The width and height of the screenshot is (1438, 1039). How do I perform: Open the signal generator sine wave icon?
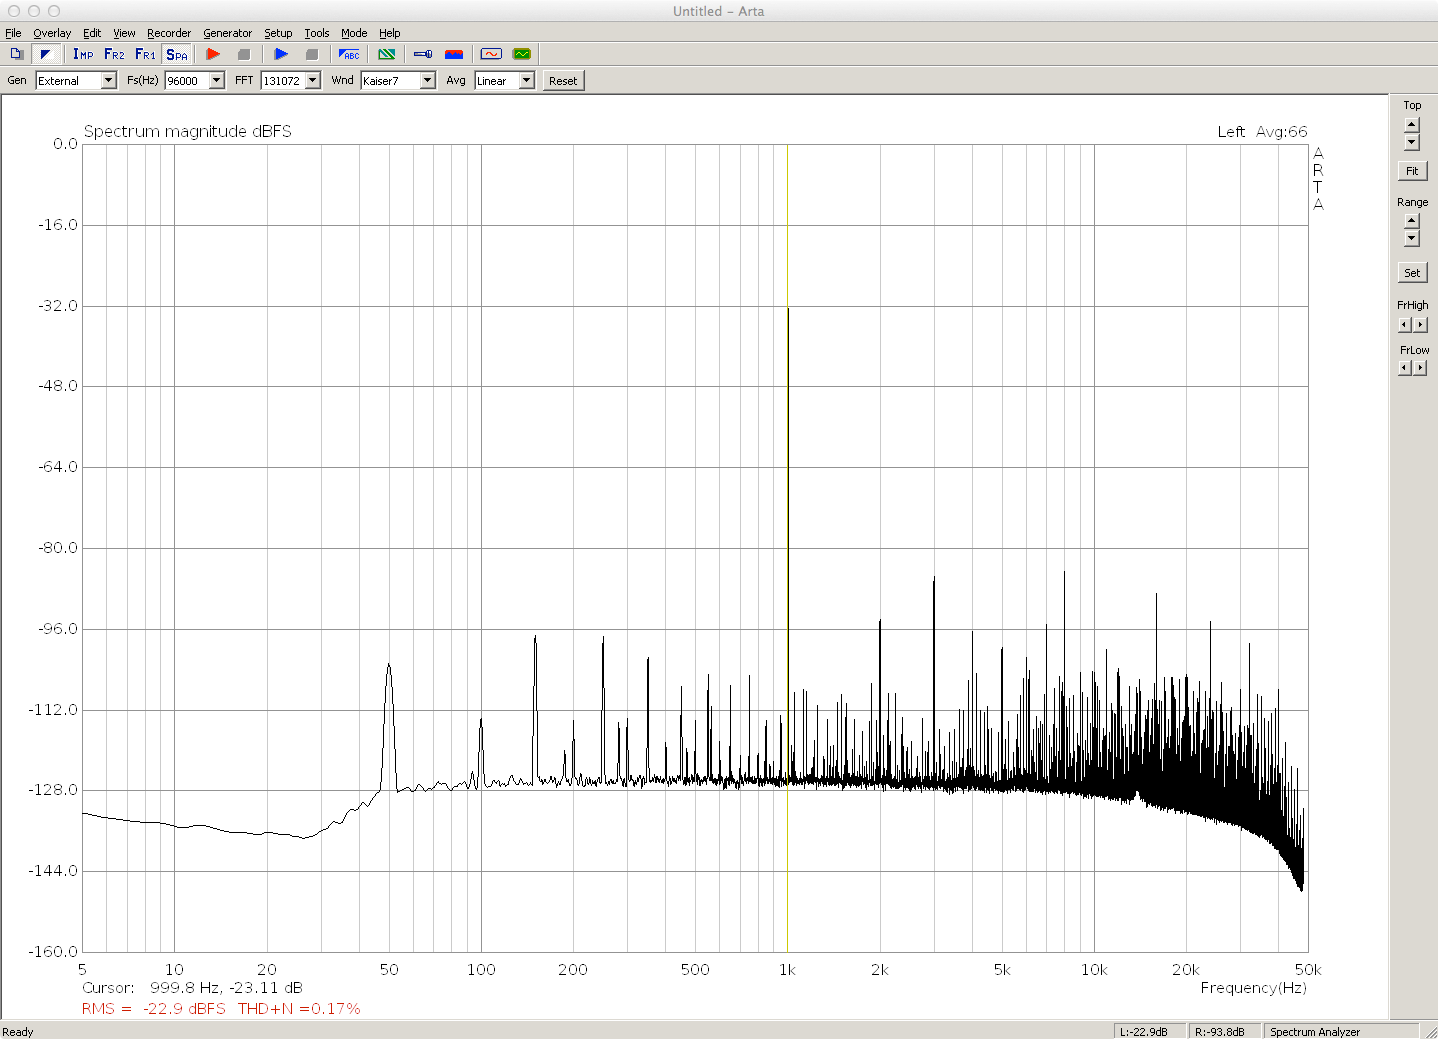491,54
